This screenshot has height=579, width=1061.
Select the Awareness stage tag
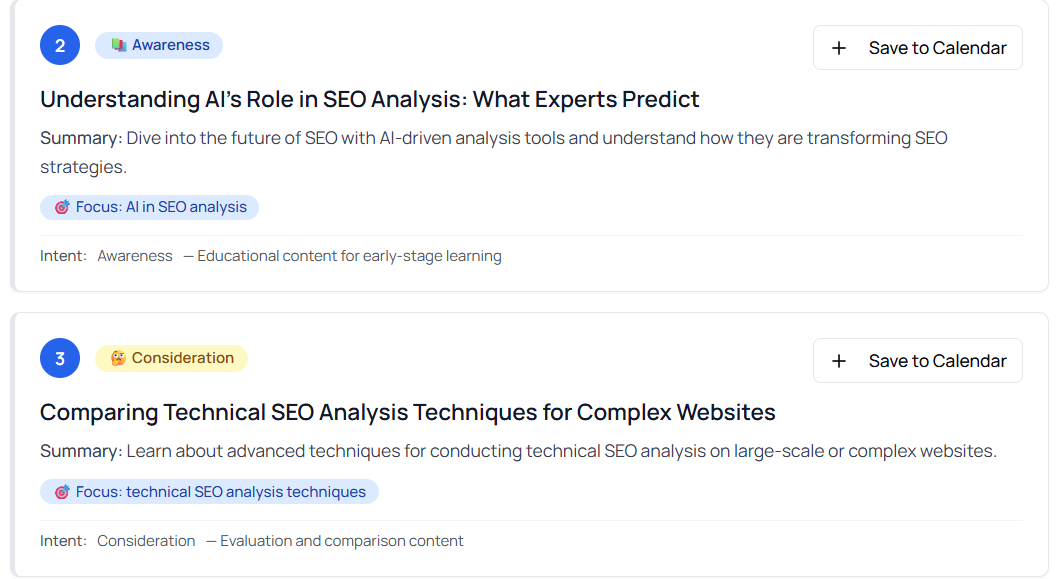coord(159,45)
